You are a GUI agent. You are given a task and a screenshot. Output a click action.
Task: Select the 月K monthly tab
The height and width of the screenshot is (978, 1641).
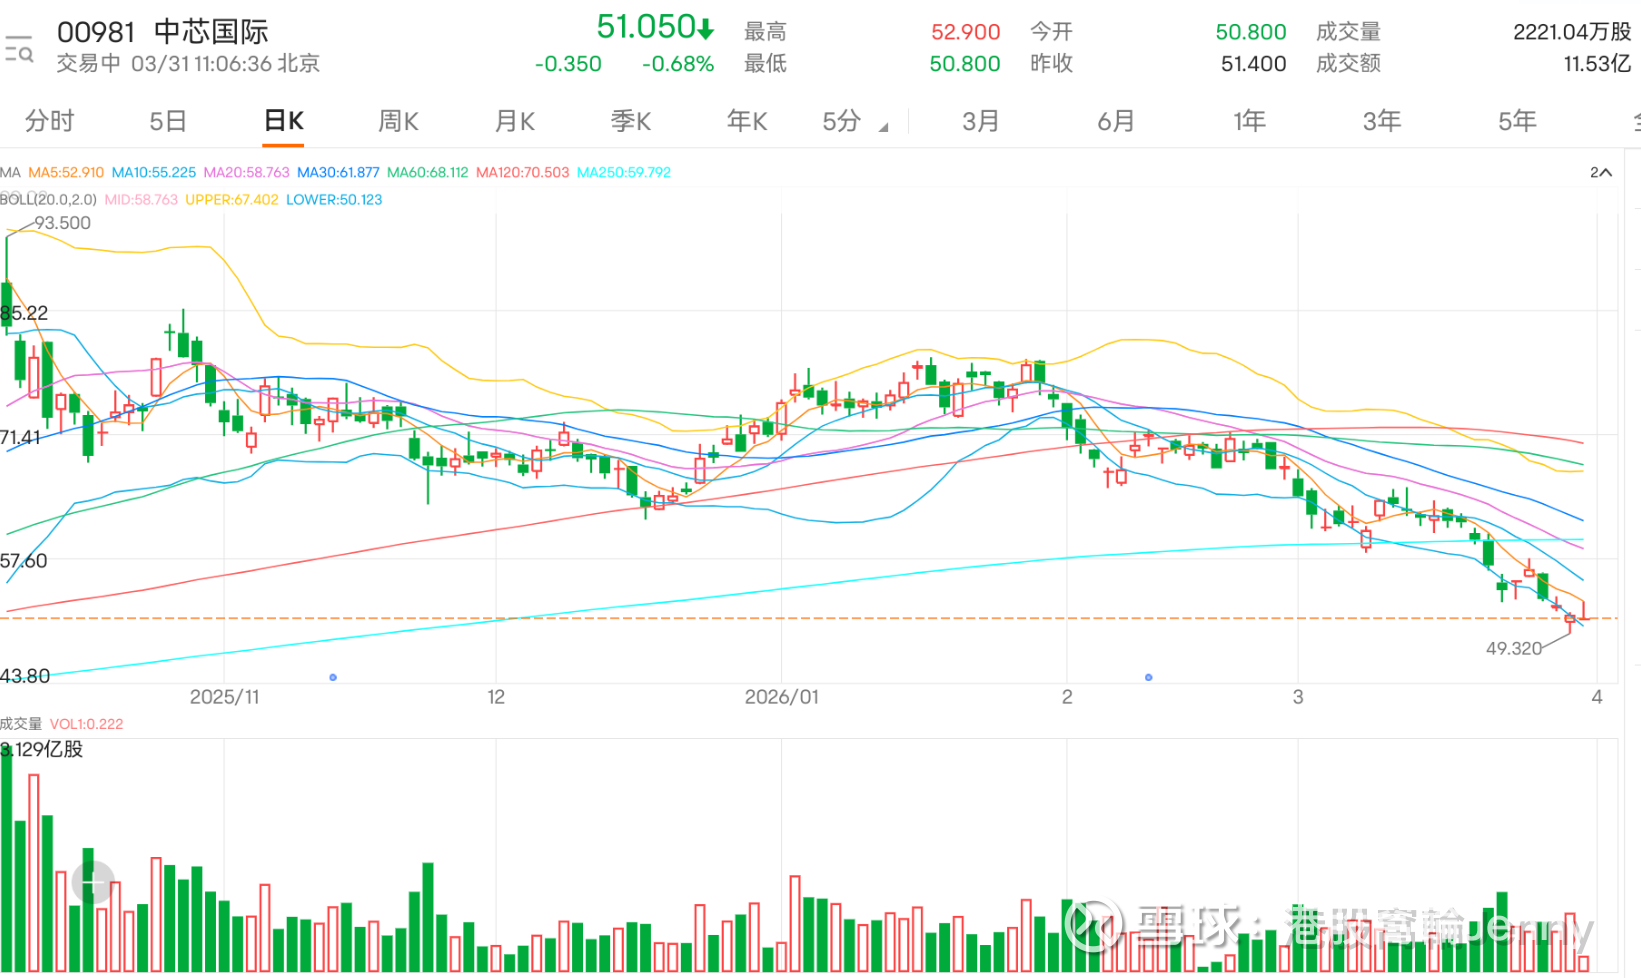tap(515, 121)
